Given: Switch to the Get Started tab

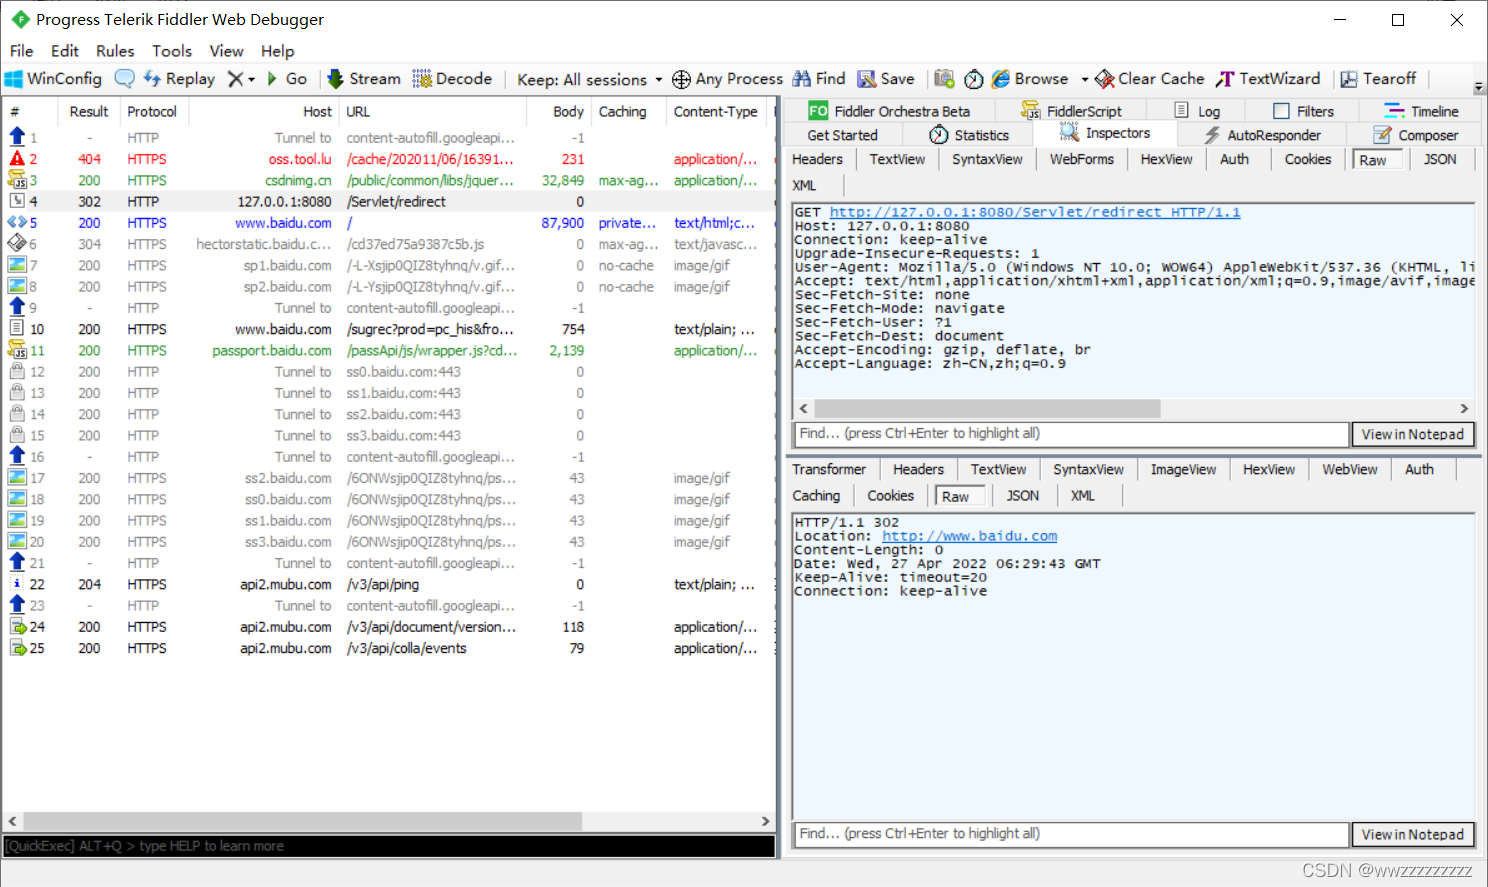Looking at the screenshot, I should [842, 135].
